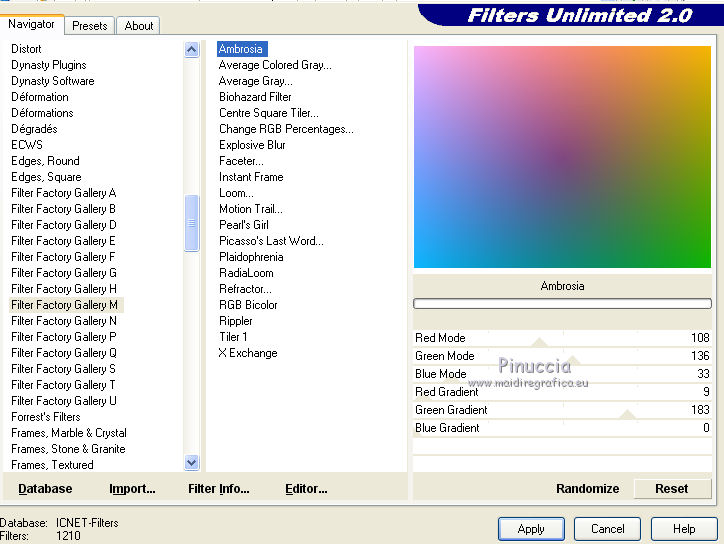
Task: Open Frames, Stone & Granite category
Action: tap(68, 449)
